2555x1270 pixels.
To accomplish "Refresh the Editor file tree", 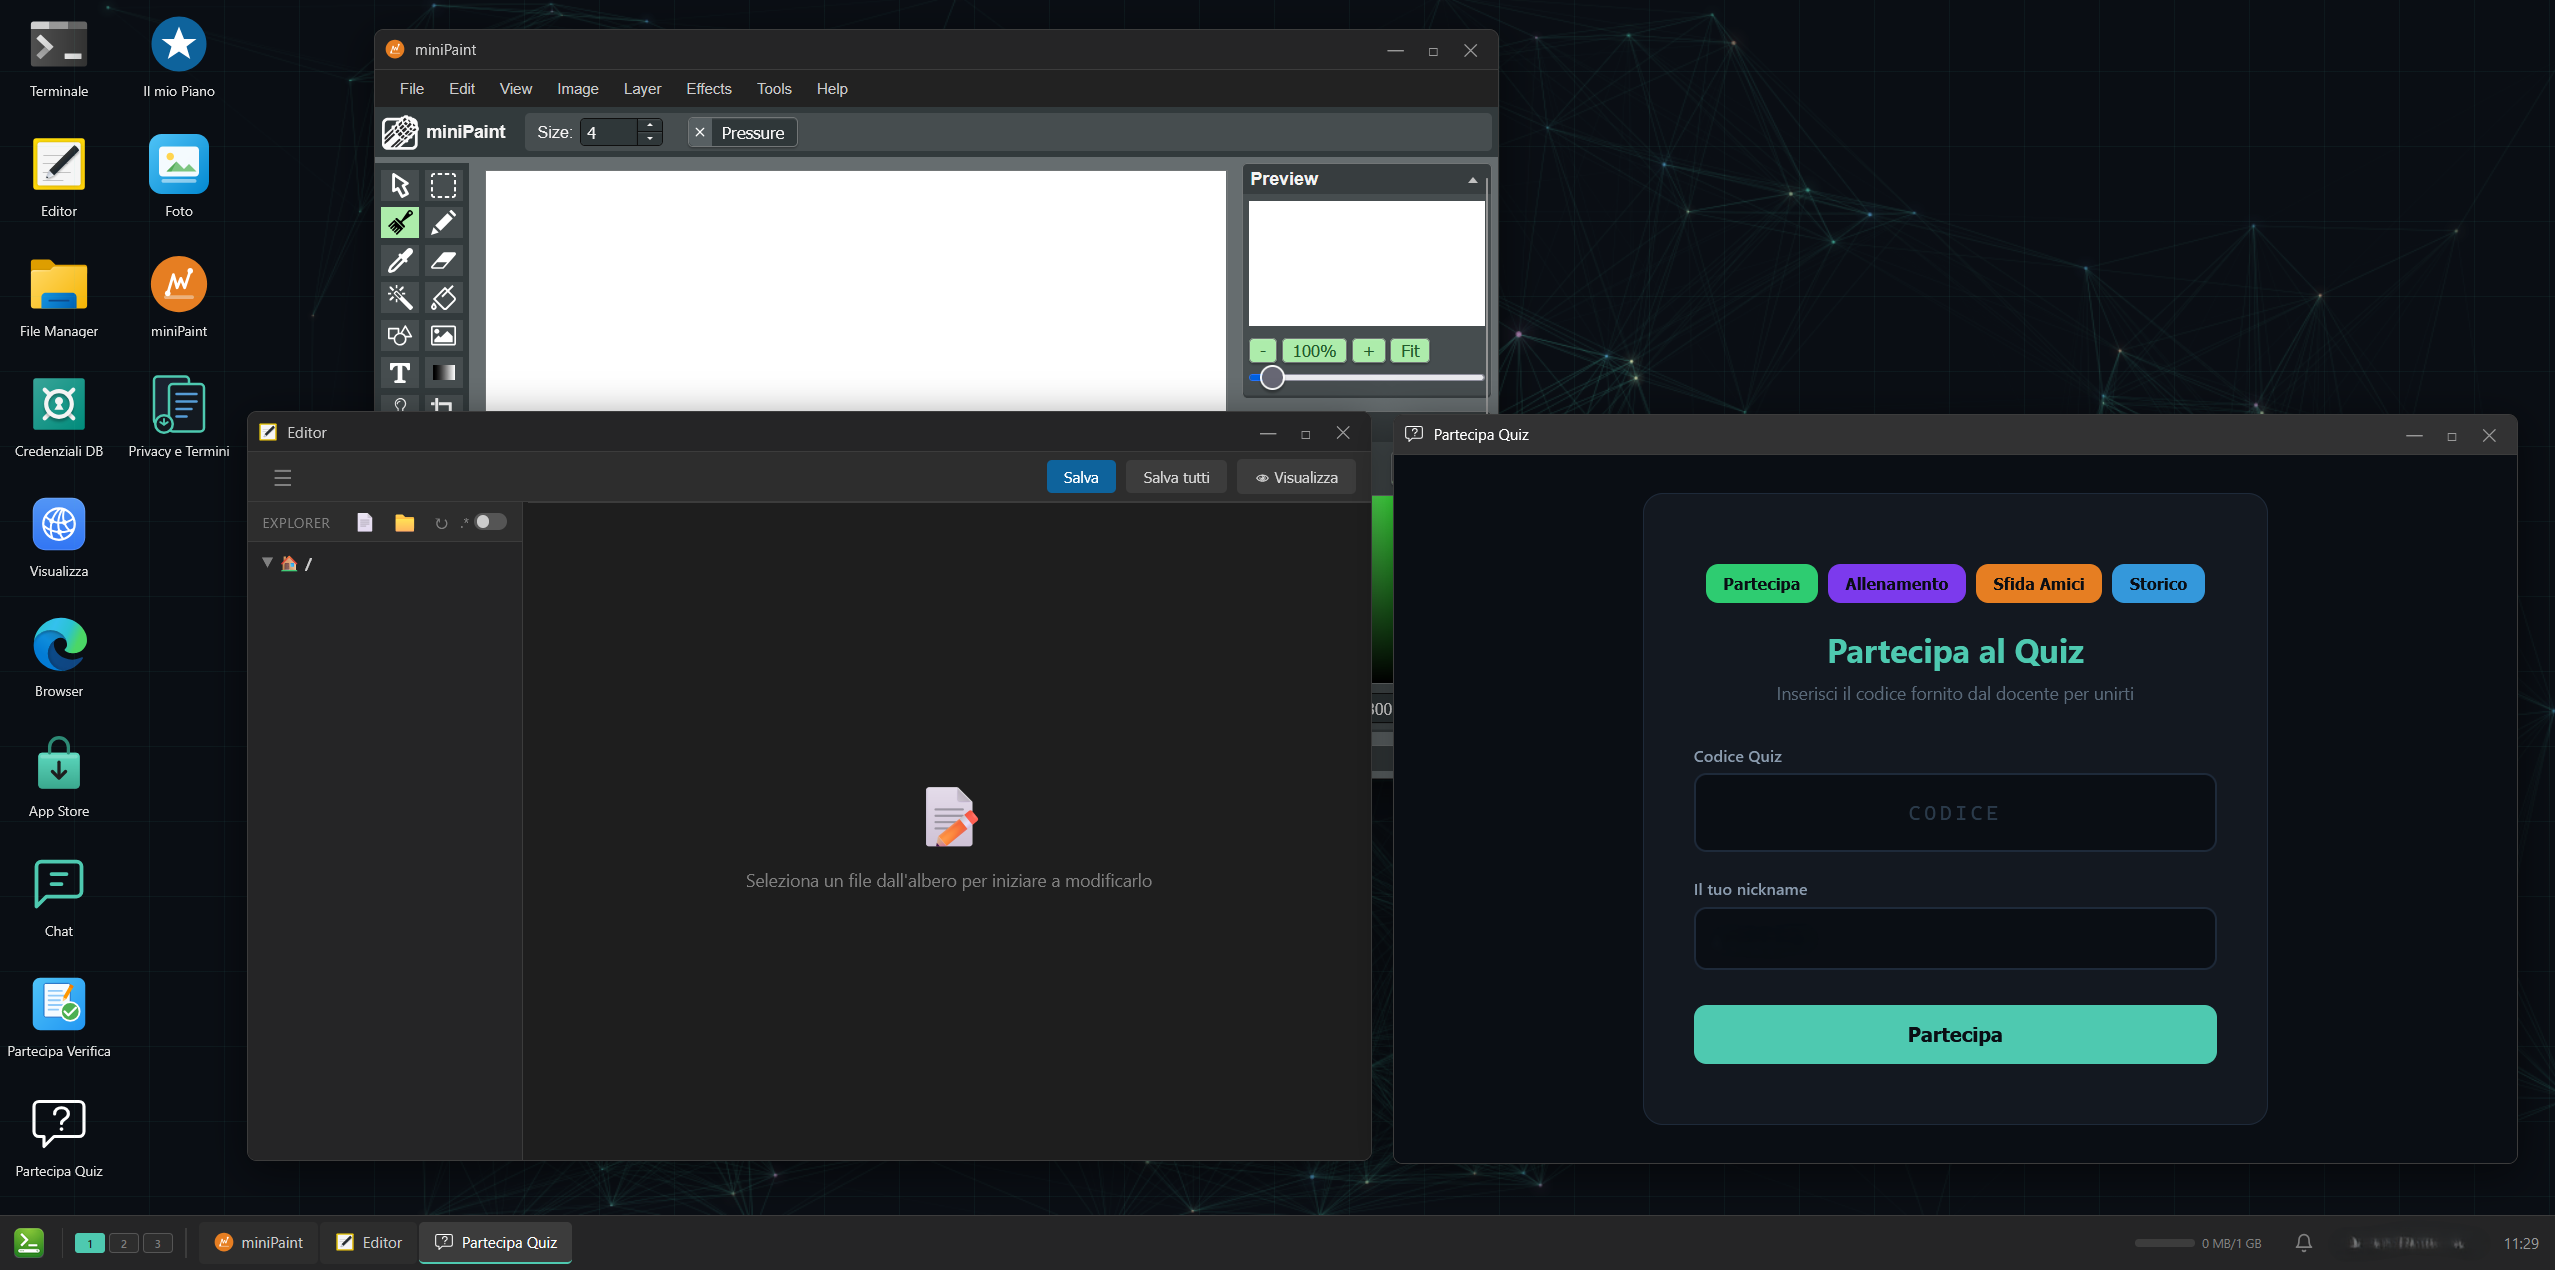I will pyautogui.click(x=441, y=522).
